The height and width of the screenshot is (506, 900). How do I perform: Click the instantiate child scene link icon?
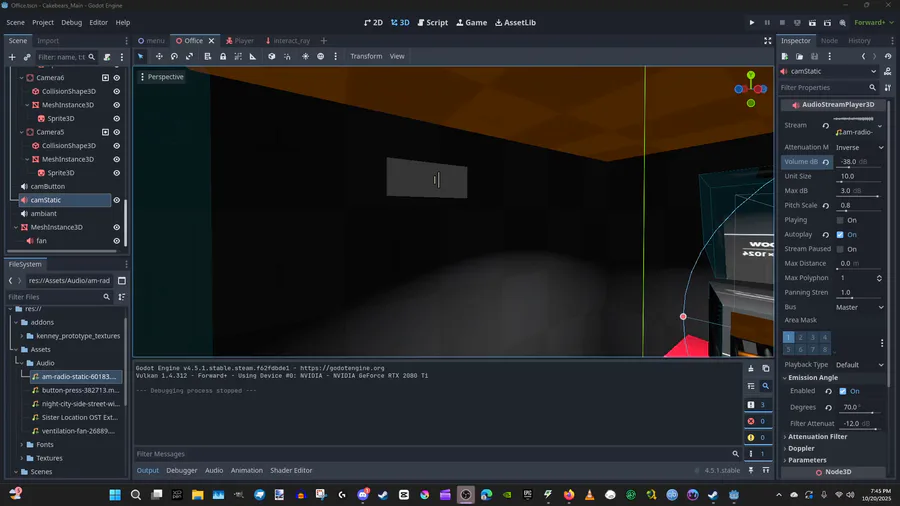(27, 57)
